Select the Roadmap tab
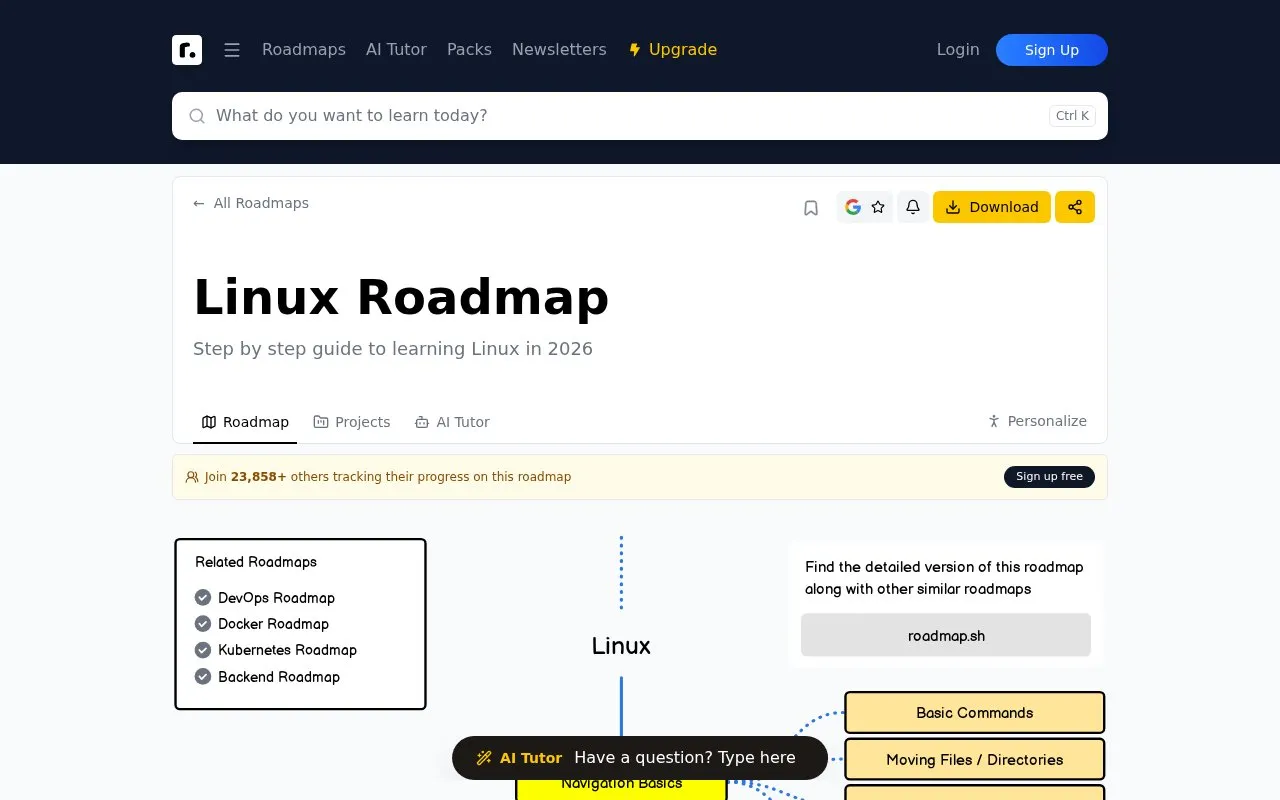The width and height of the screenshot is (1280, 800). [245, 422]
